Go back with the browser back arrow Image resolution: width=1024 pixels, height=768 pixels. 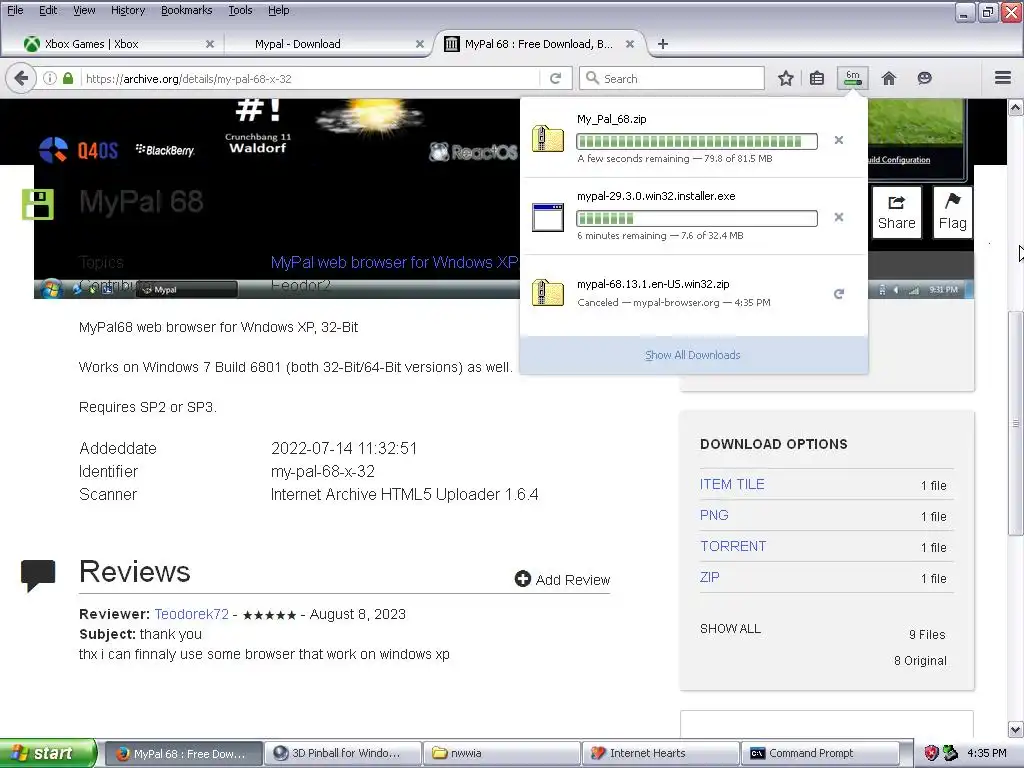point(21,78)
